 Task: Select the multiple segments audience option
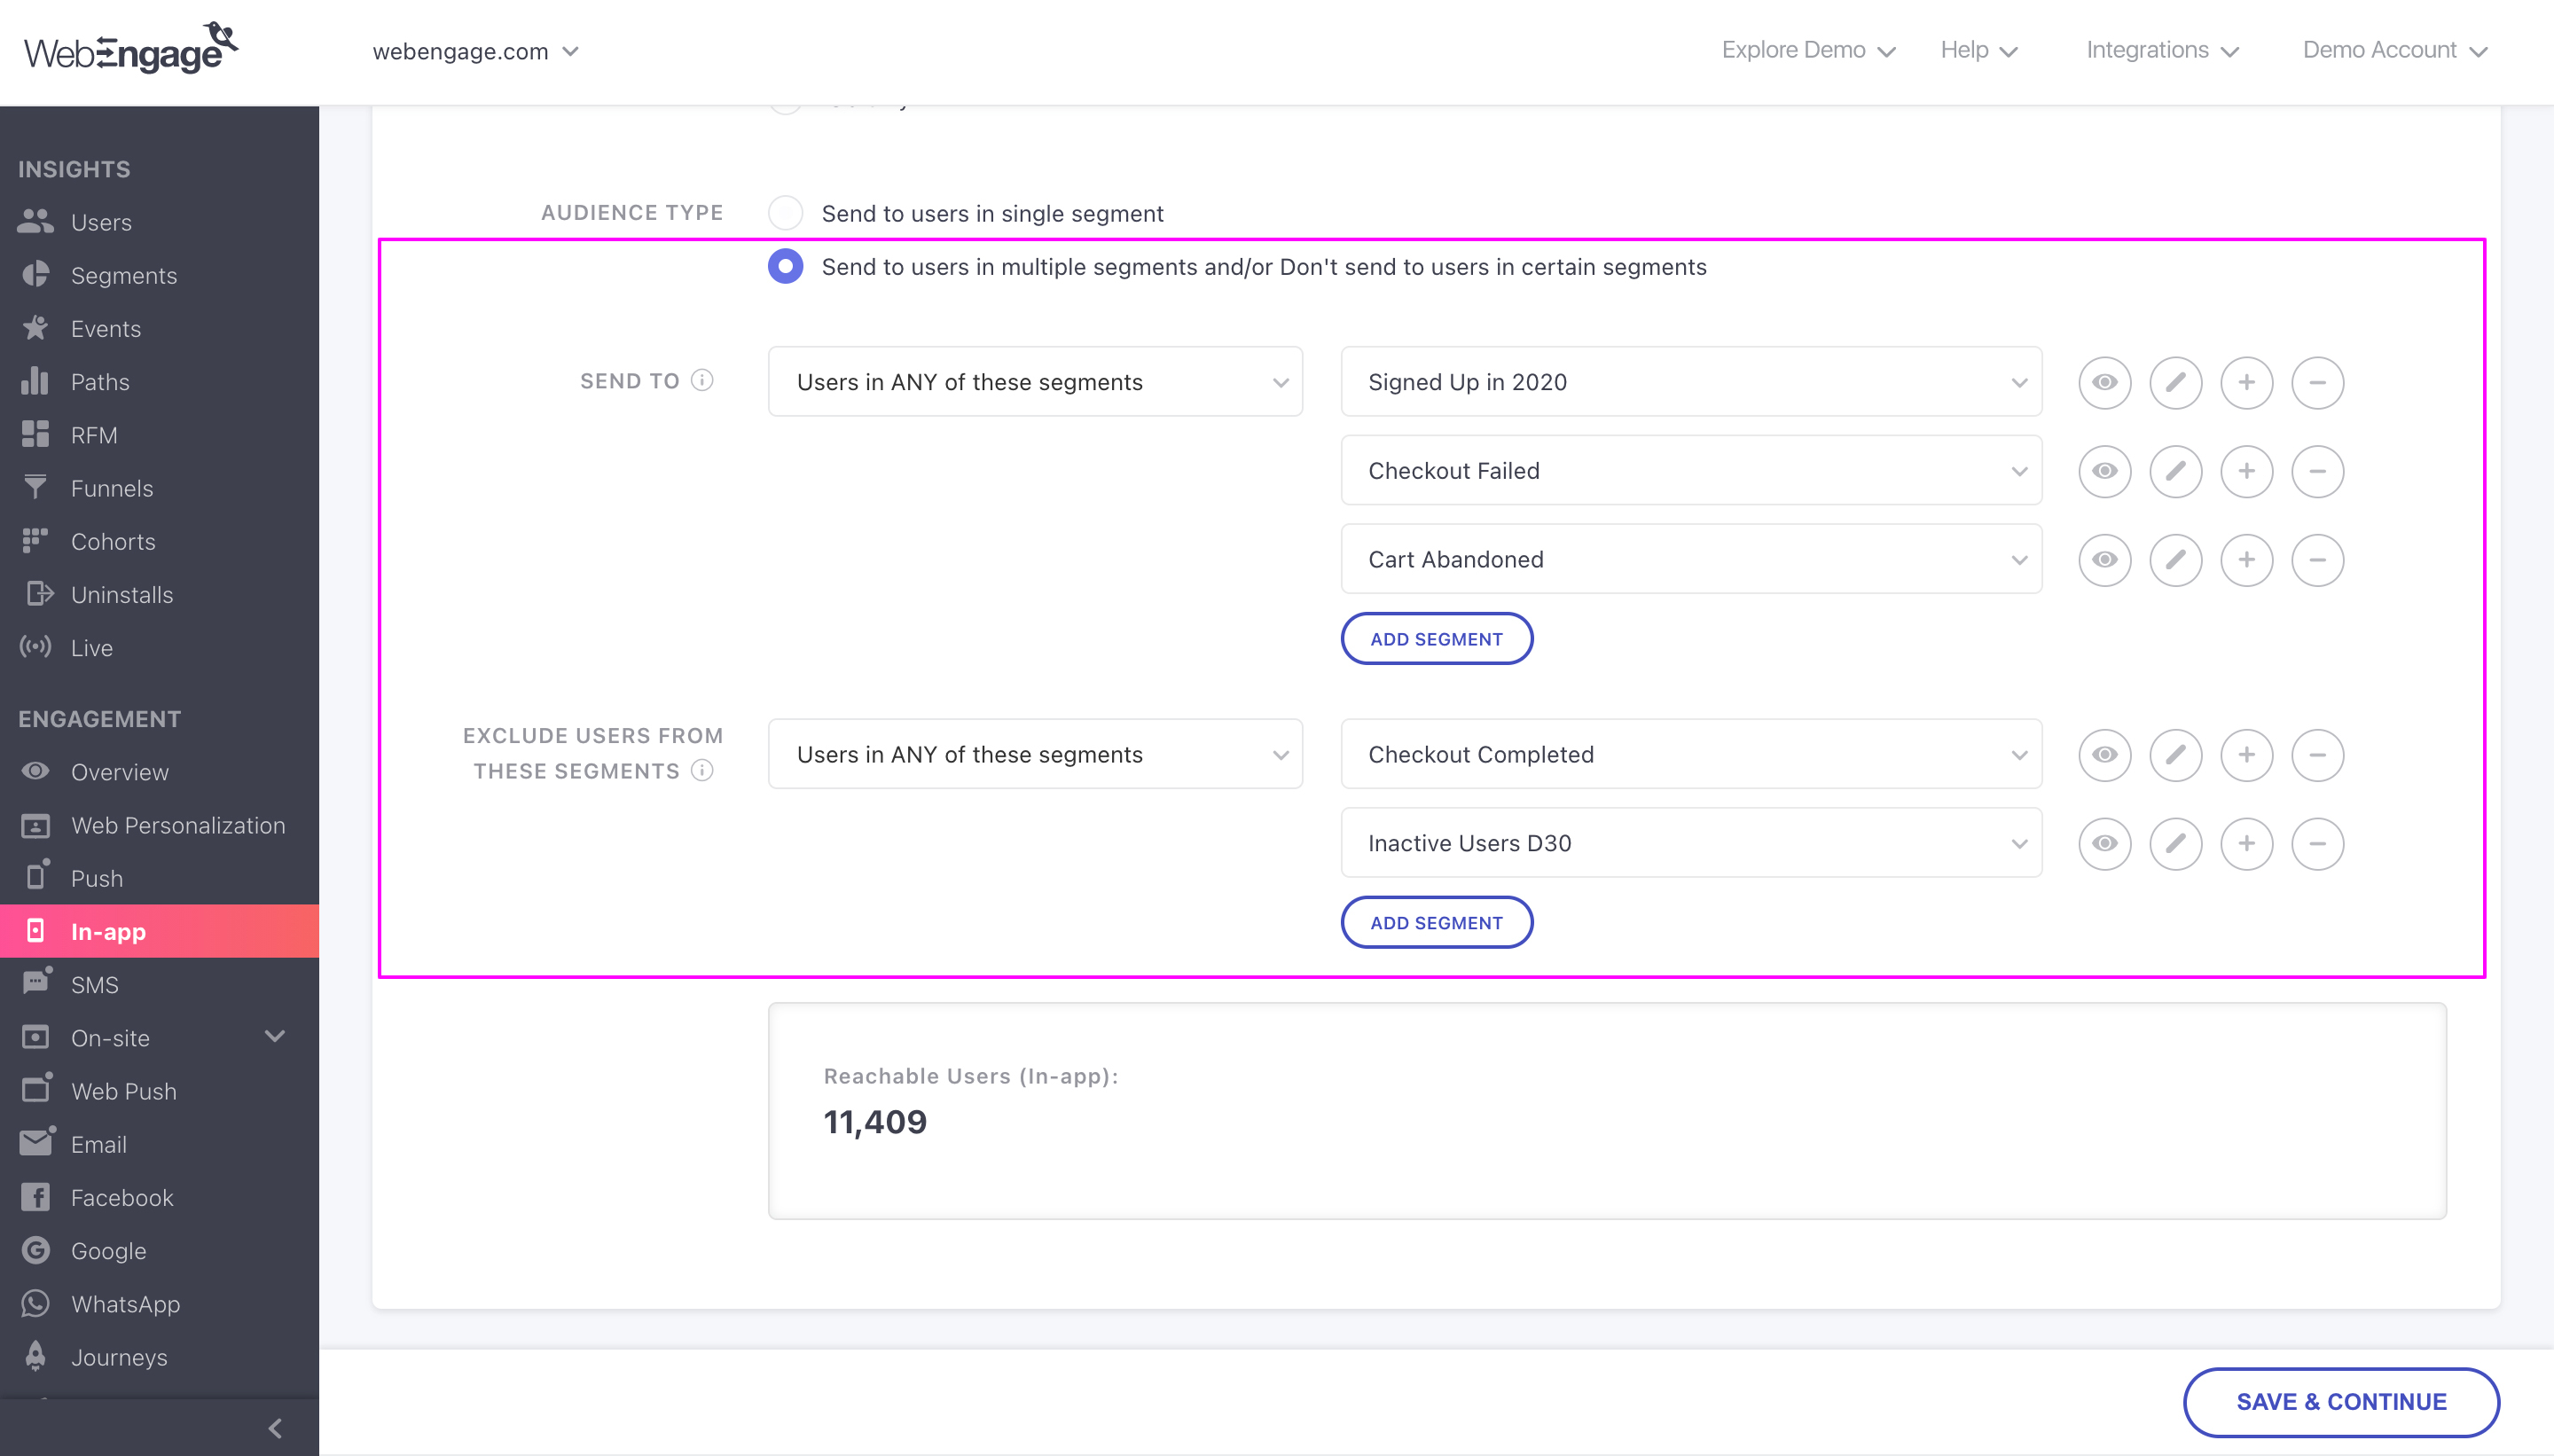tap(786, 266)
